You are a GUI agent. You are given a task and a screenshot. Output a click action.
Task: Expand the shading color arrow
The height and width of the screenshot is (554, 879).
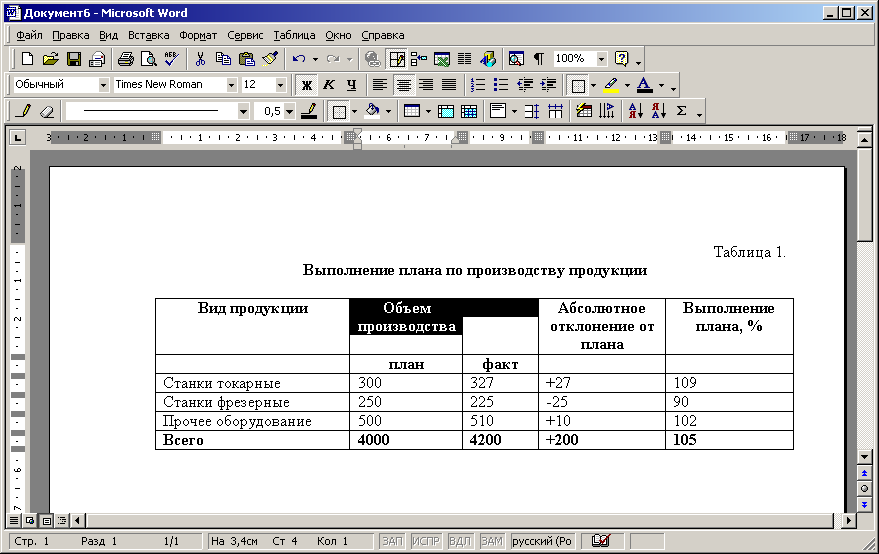click(x=388, y=111)
